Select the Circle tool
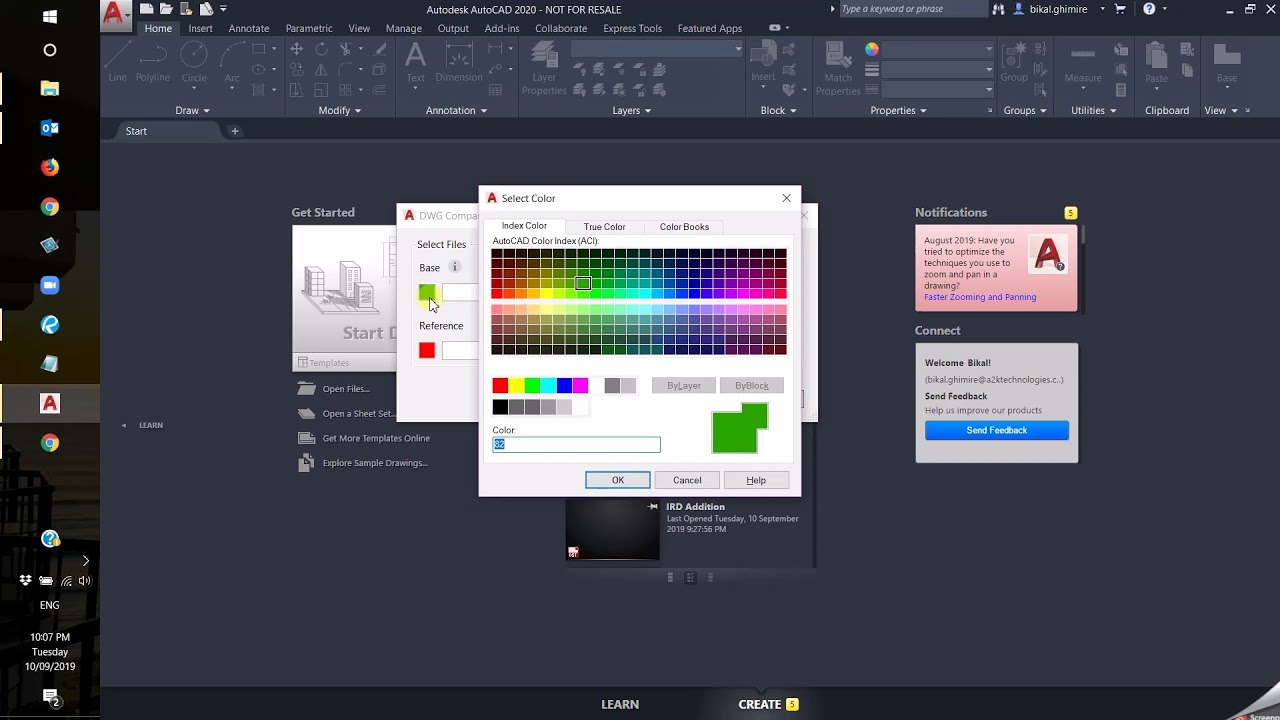1280x720 pixels. click(194, 60)
